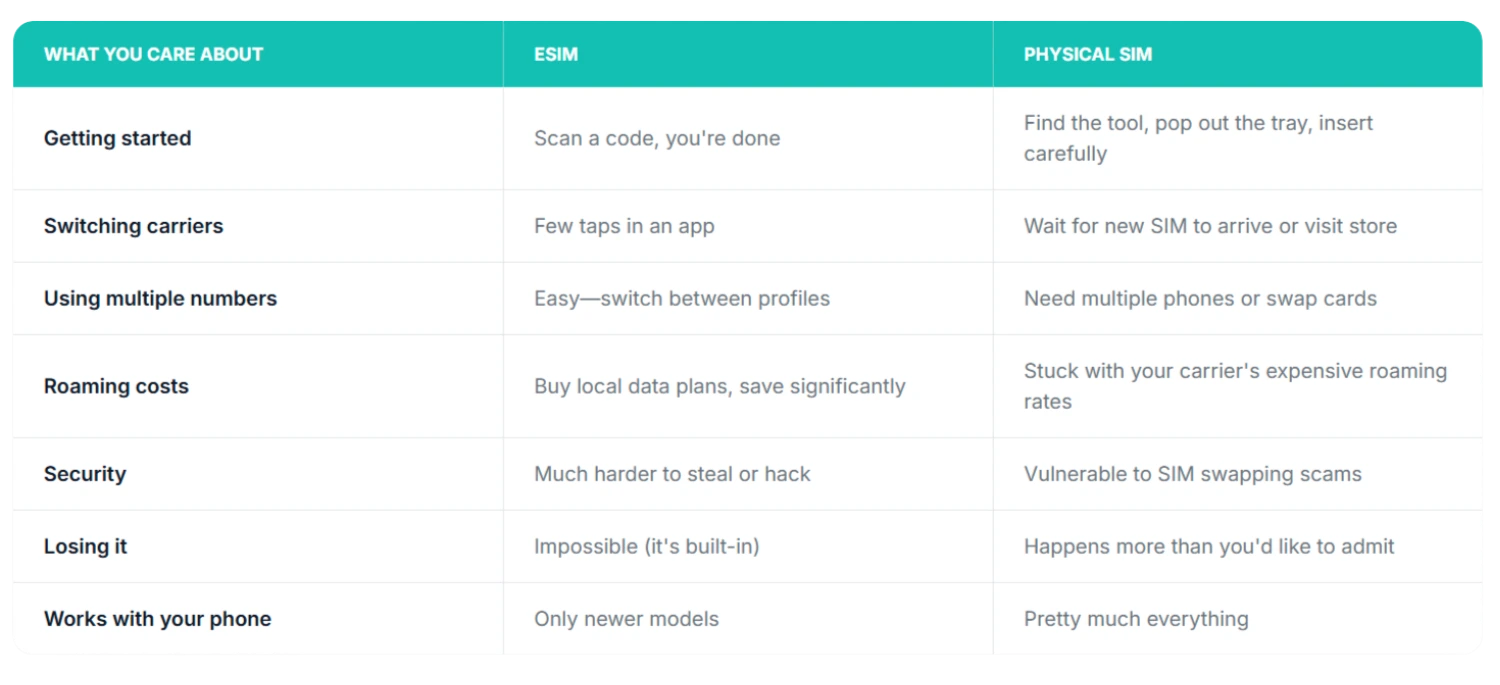This screenshot has width=1500, height=685.
Task: Select the 'Getting started' row label
Action: point(117,138)
